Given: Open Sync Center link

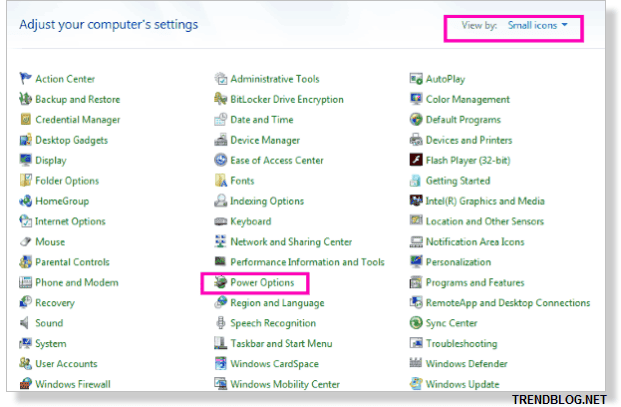Looking at the screenshot, I should (x=451, y=323).
